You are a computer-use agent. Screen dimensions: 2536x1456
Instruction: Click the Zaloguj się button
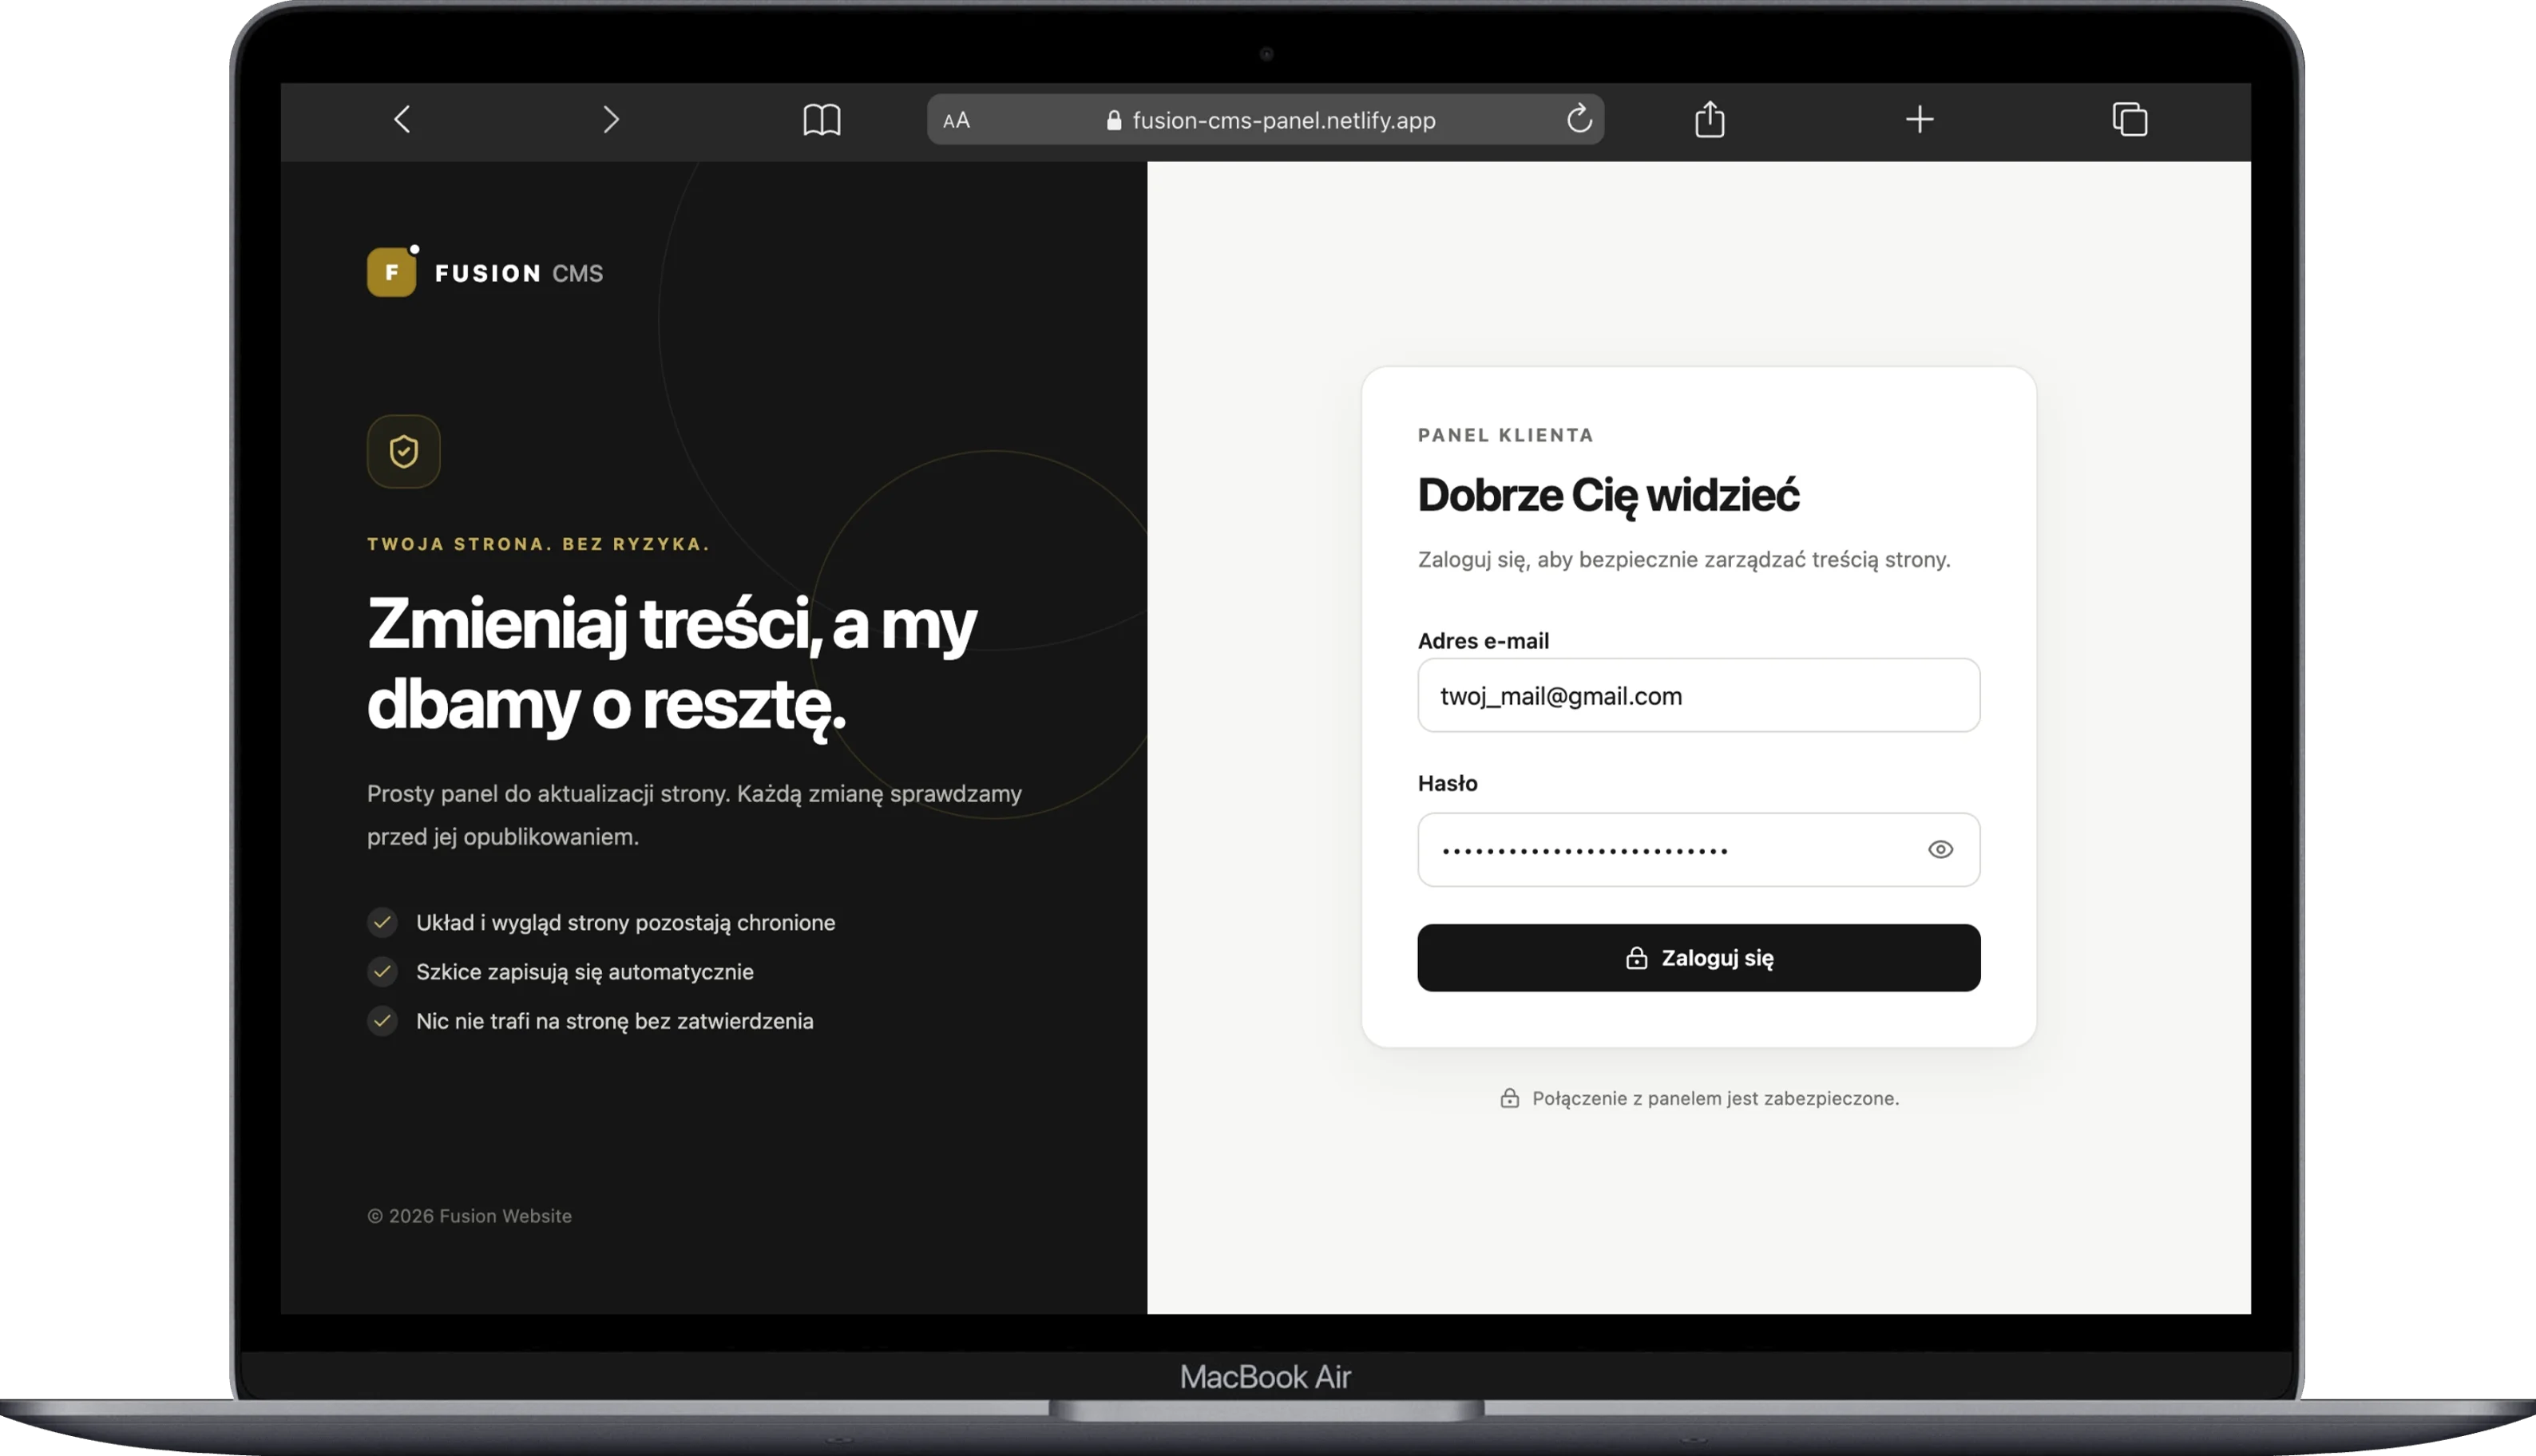(x=1699, y=958)
